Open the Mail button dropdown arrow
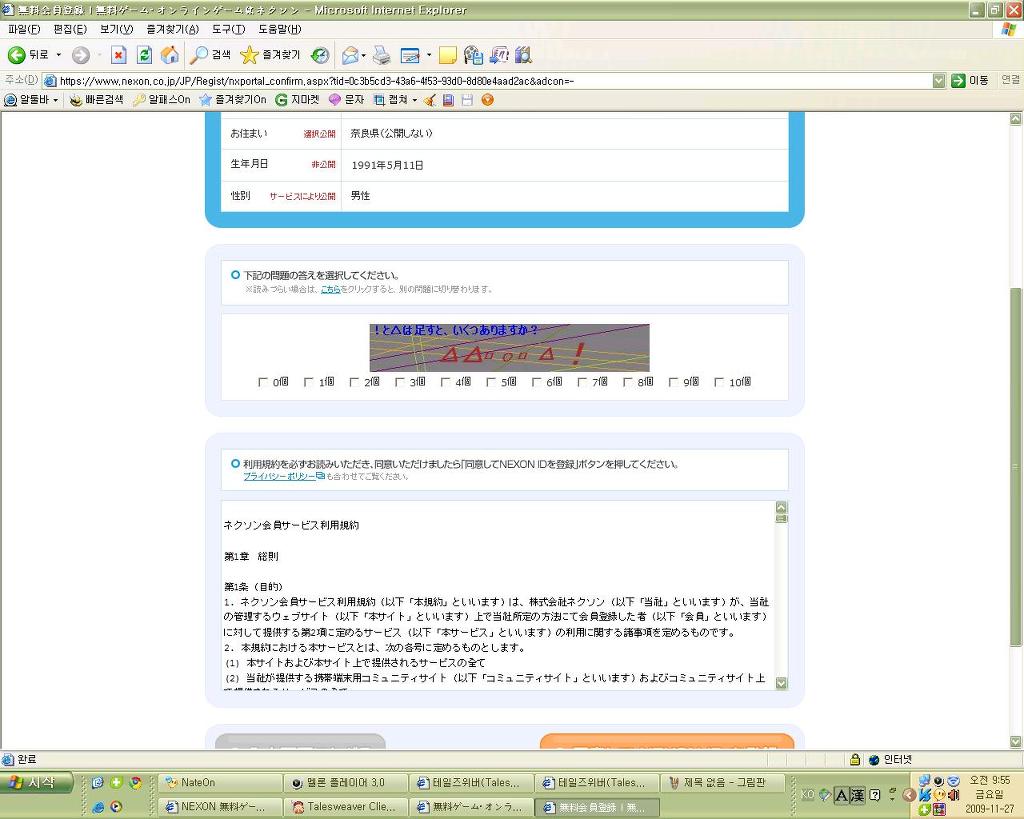The width and height of the screenshot is (1024, 819). (364, 56)
